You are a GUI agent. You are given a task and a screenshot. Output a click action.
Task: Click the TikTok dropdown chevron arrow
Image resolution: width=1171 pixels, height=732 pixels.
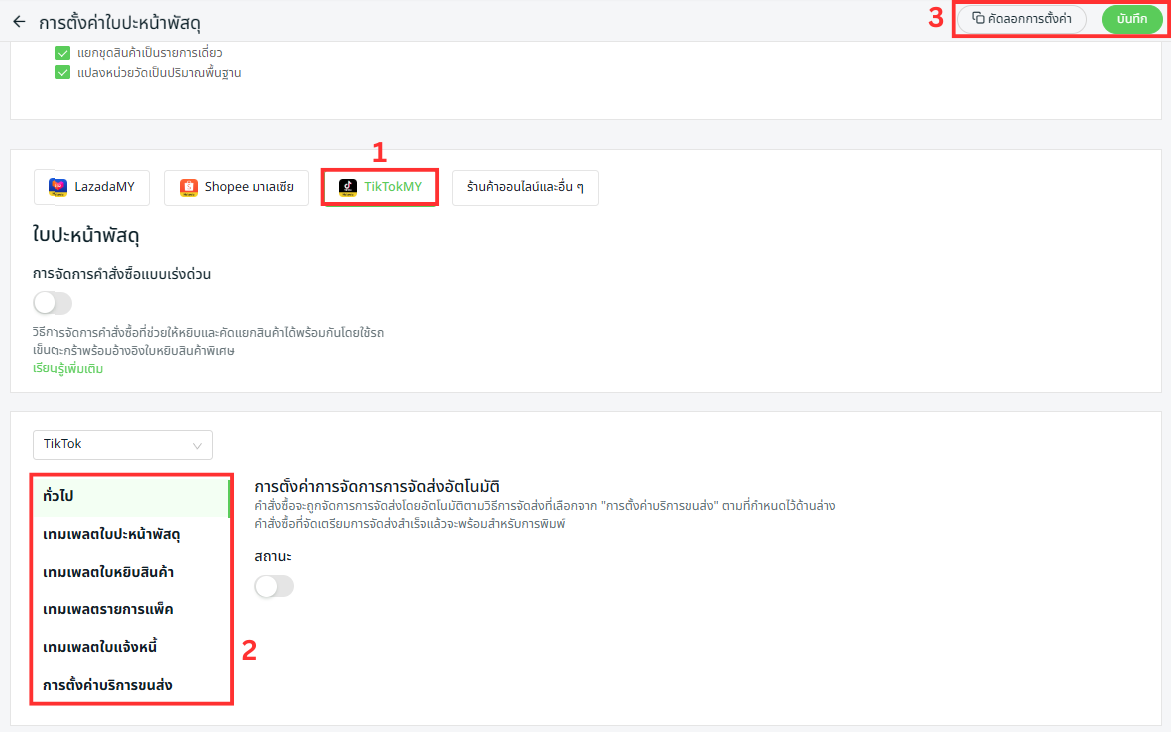tap(197, 445)
